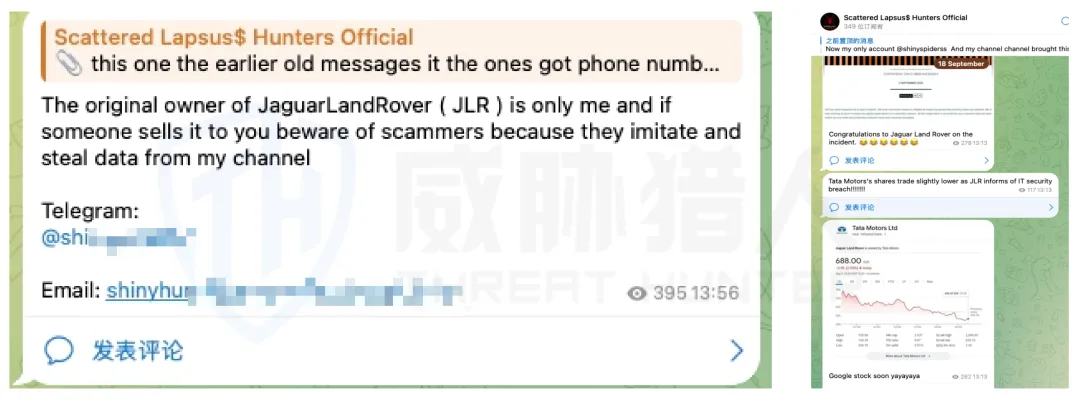Click 'More about Tata Motors Ltd' button
The height and width of the screenshot is (400, 1080).
(907, 356)
